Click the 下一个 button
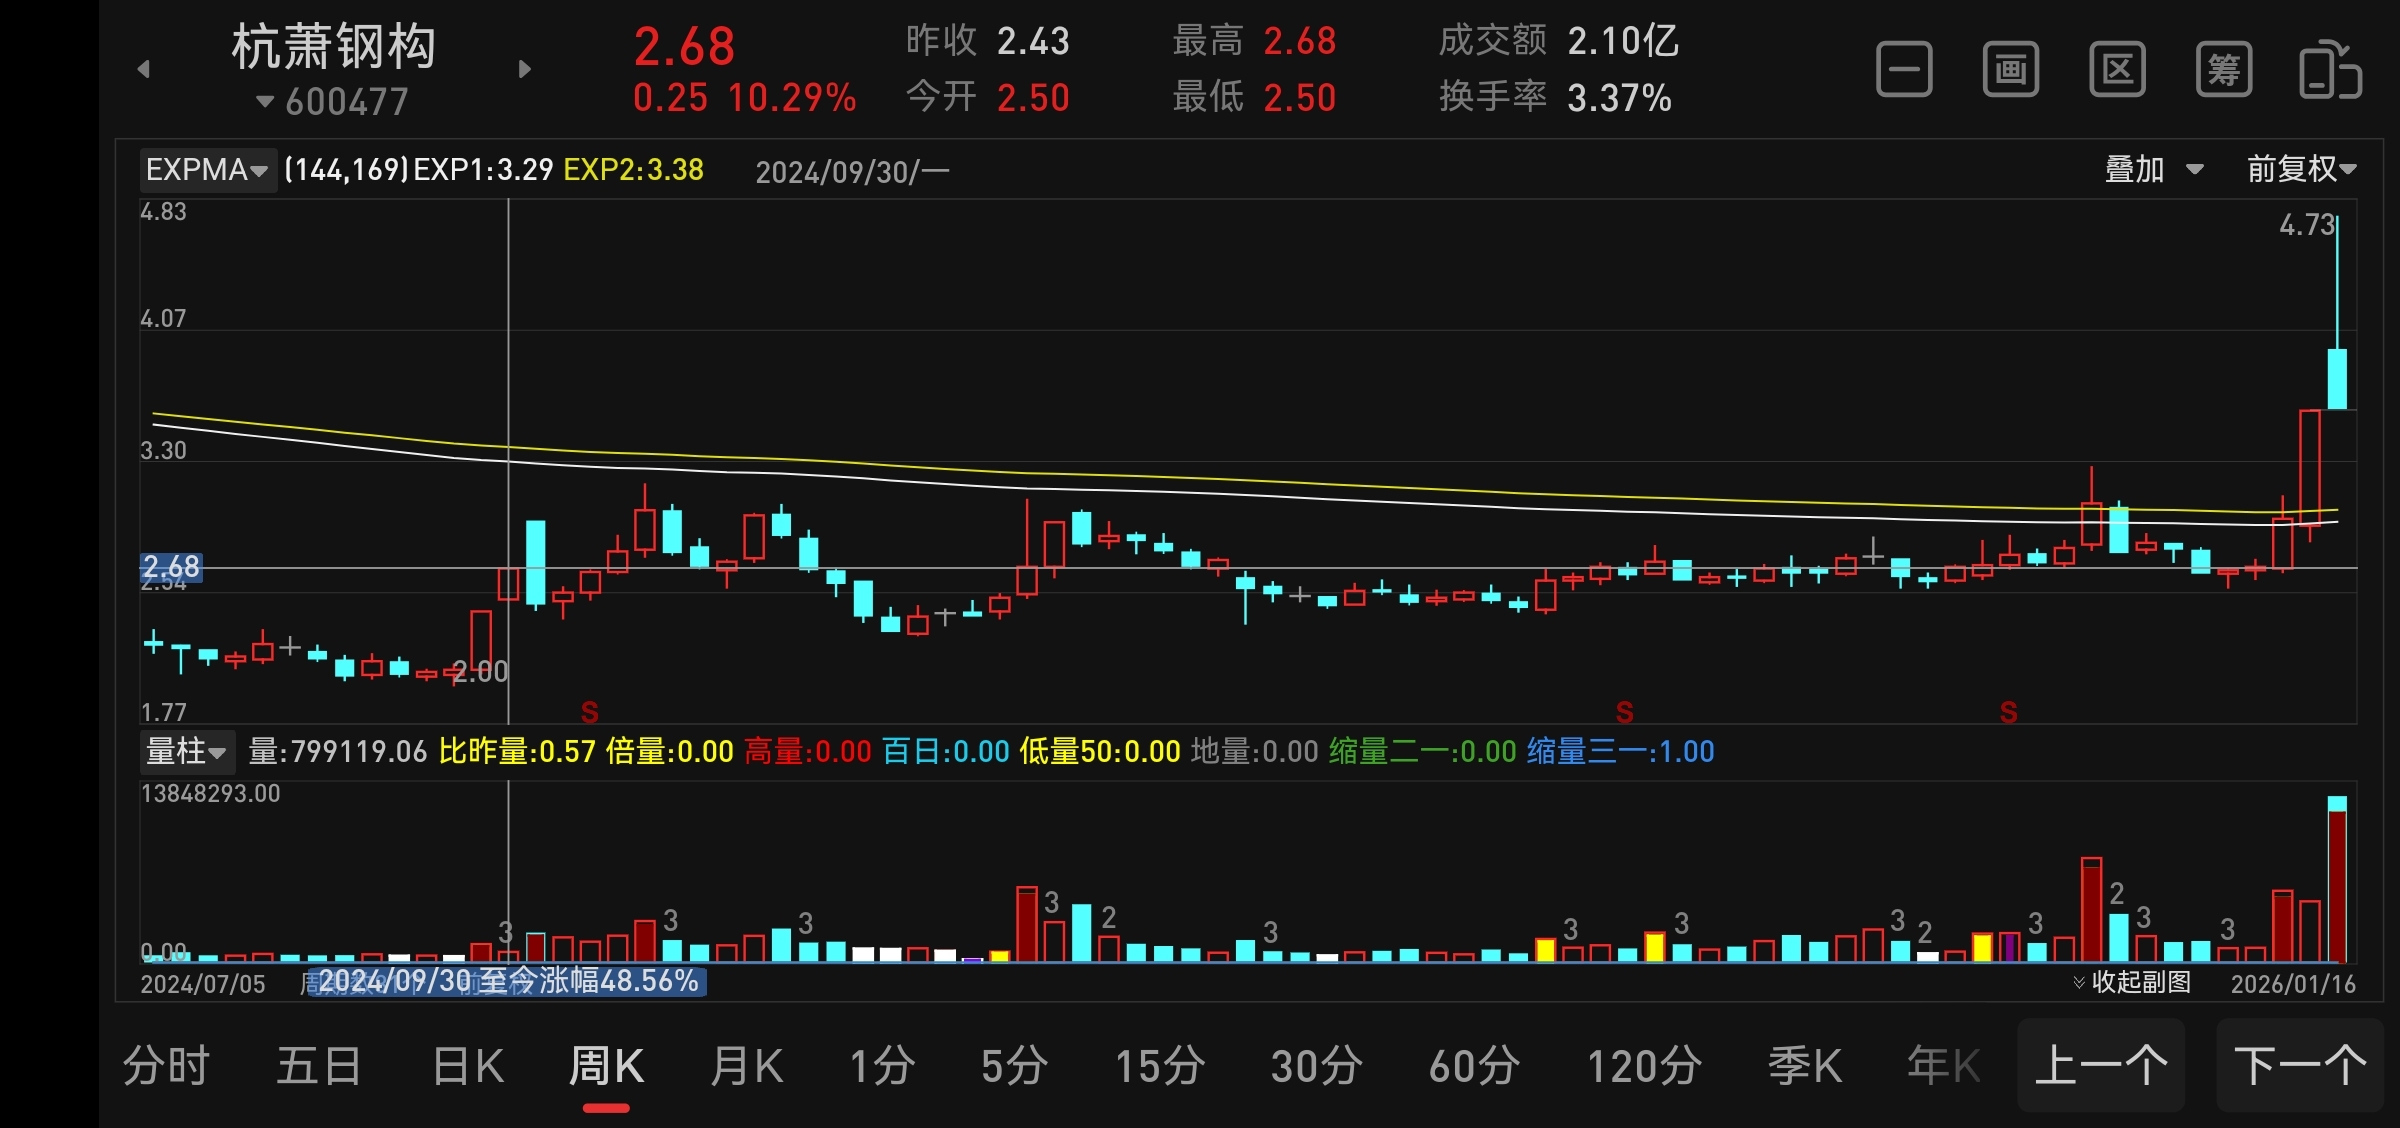 point(2300,1065)
